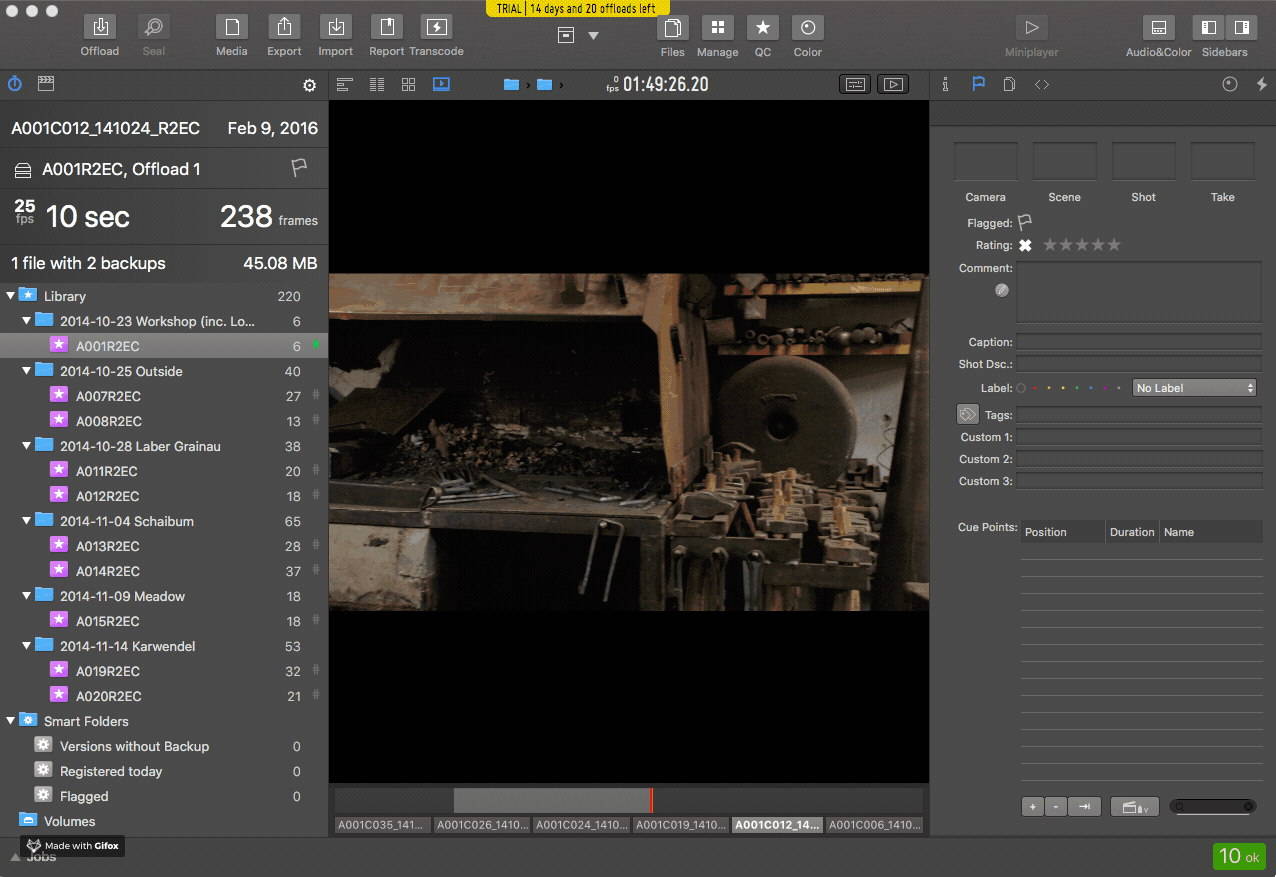Image resolution: width=1276 pixels, height=877 pixels.
Task: Open the flag tab in right sidebar
Action: 979,85
